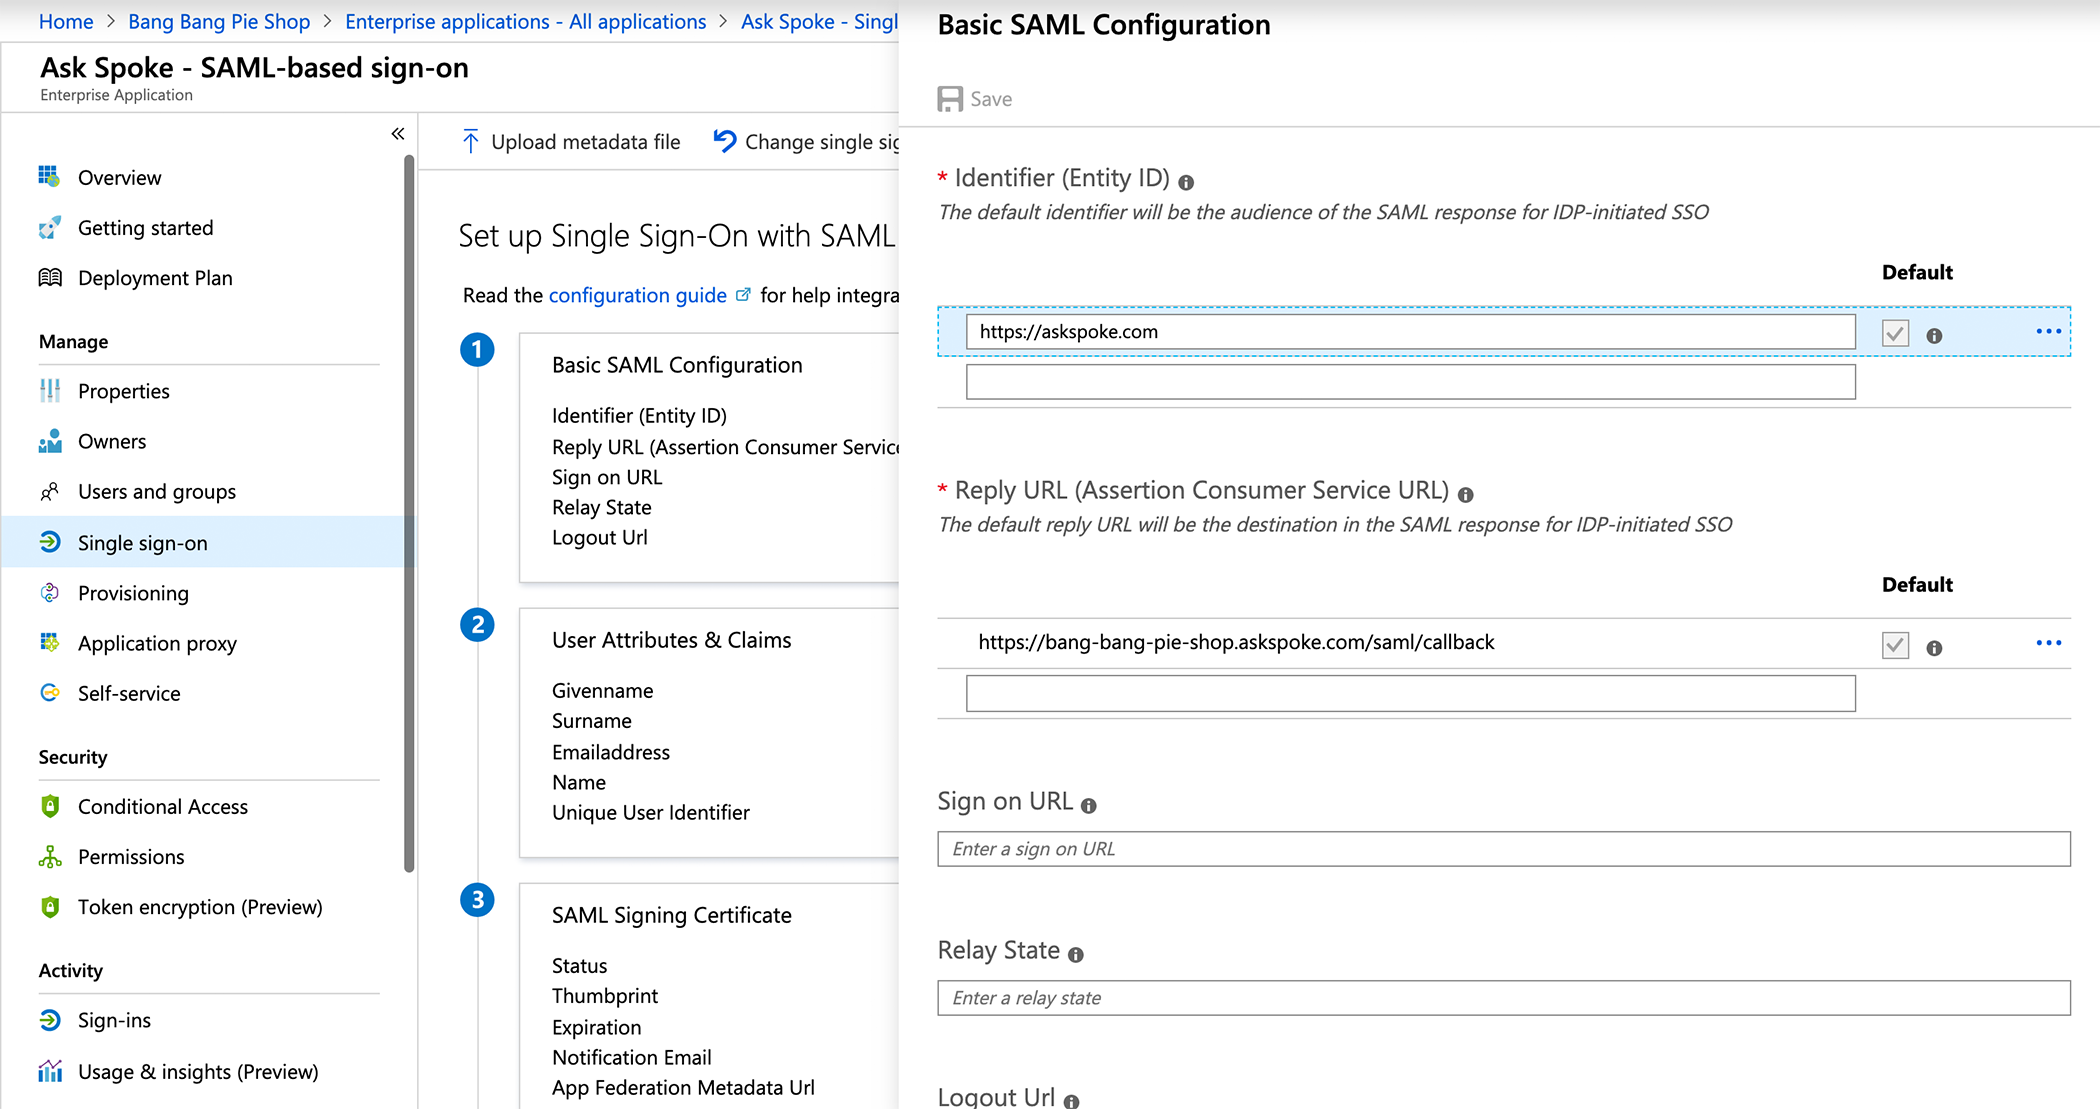
Task: Click the Deployment Plan book icon
Action: pyautogui.click(x=49, y=278)
